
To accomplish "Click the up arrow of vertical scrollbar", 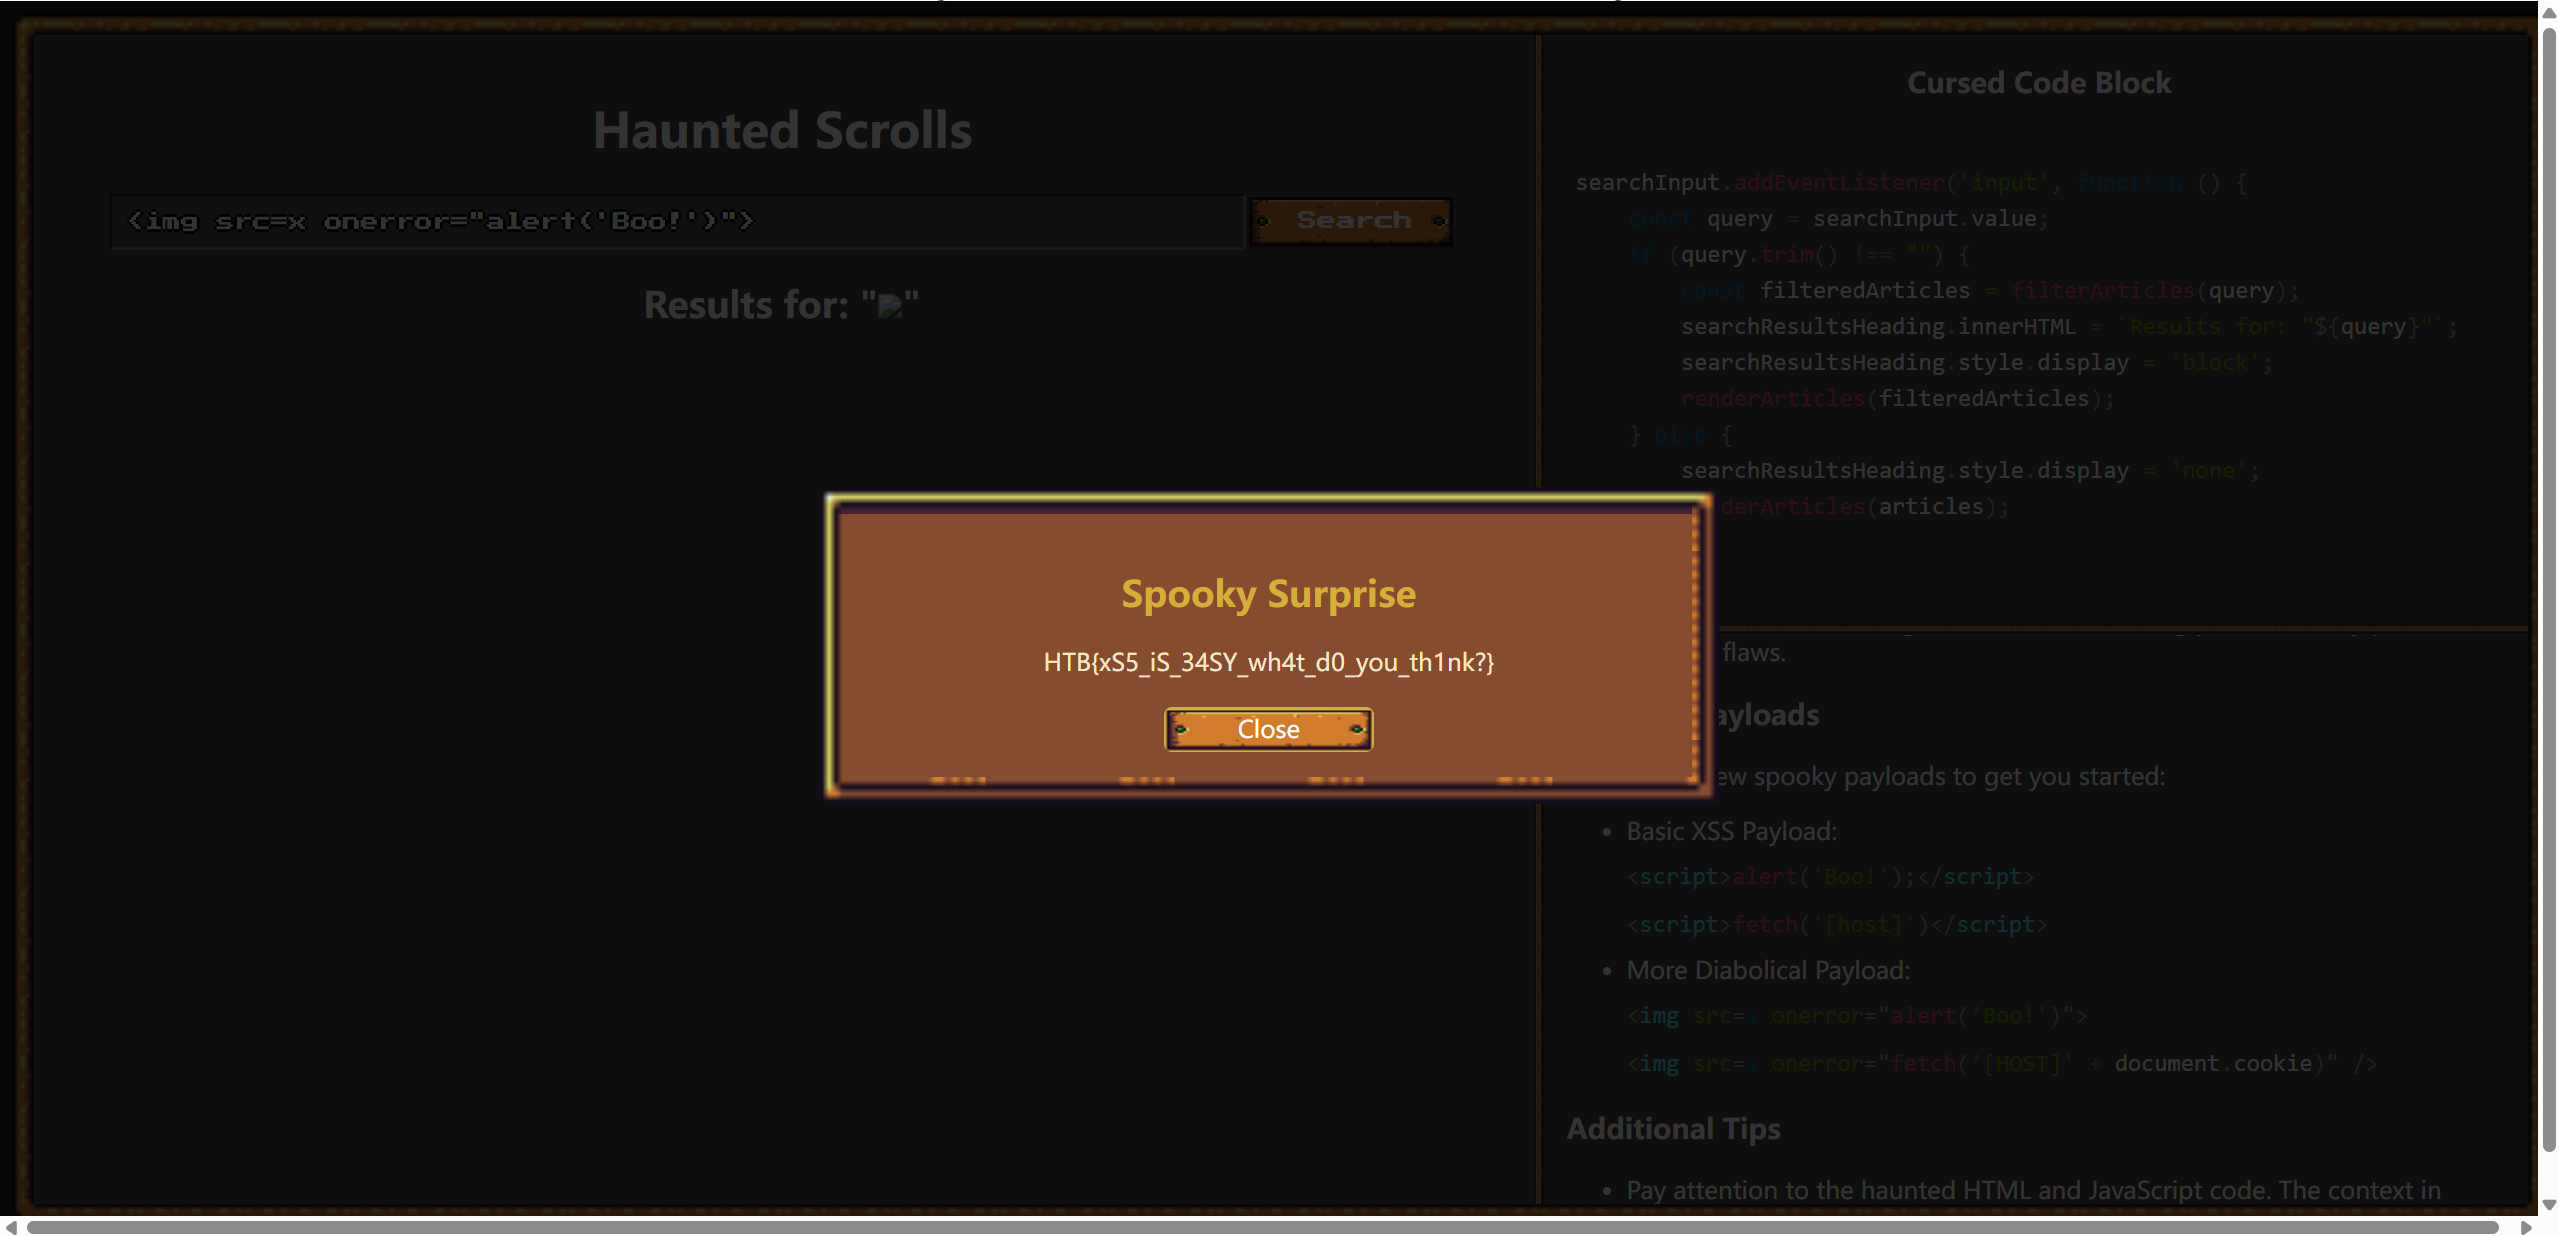I will [x=2549, y=12].
